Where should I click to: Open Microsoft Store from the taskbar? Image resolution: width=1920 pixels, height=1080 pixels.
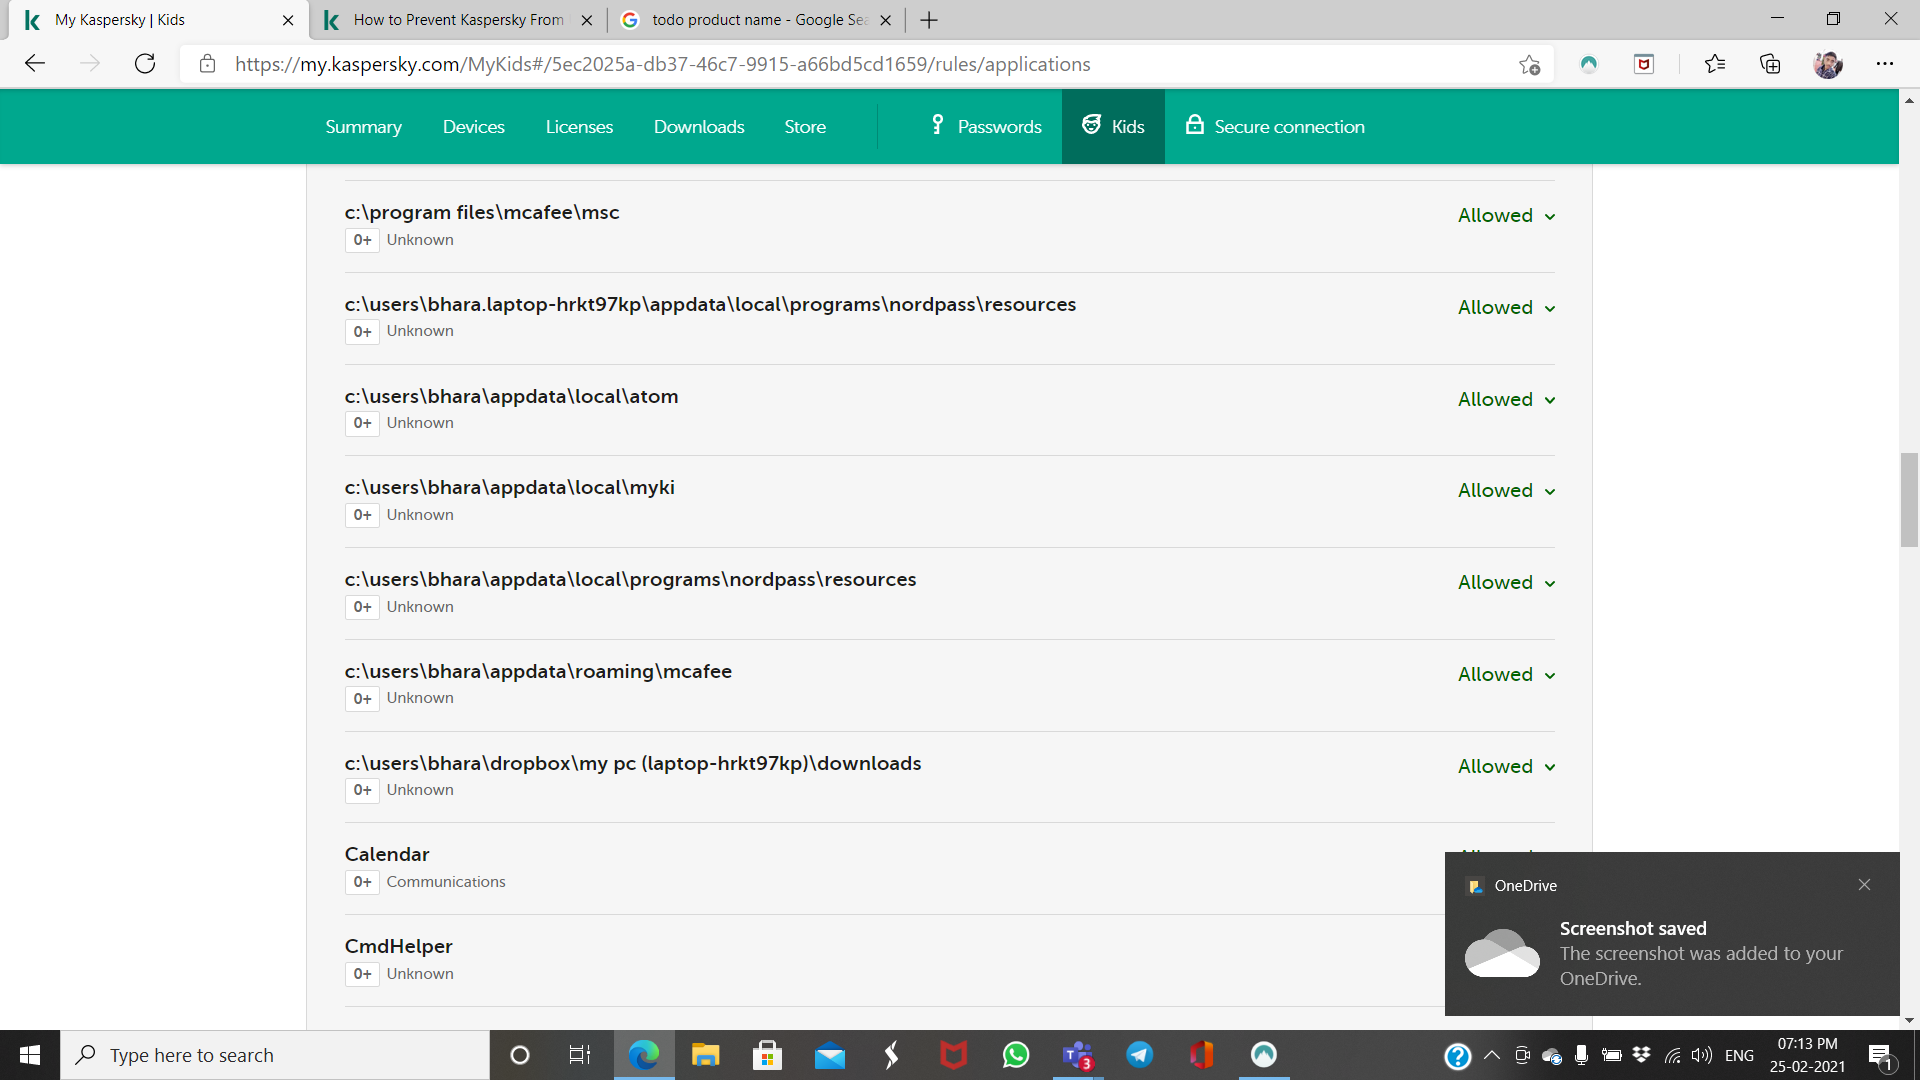pos(767,1055)
